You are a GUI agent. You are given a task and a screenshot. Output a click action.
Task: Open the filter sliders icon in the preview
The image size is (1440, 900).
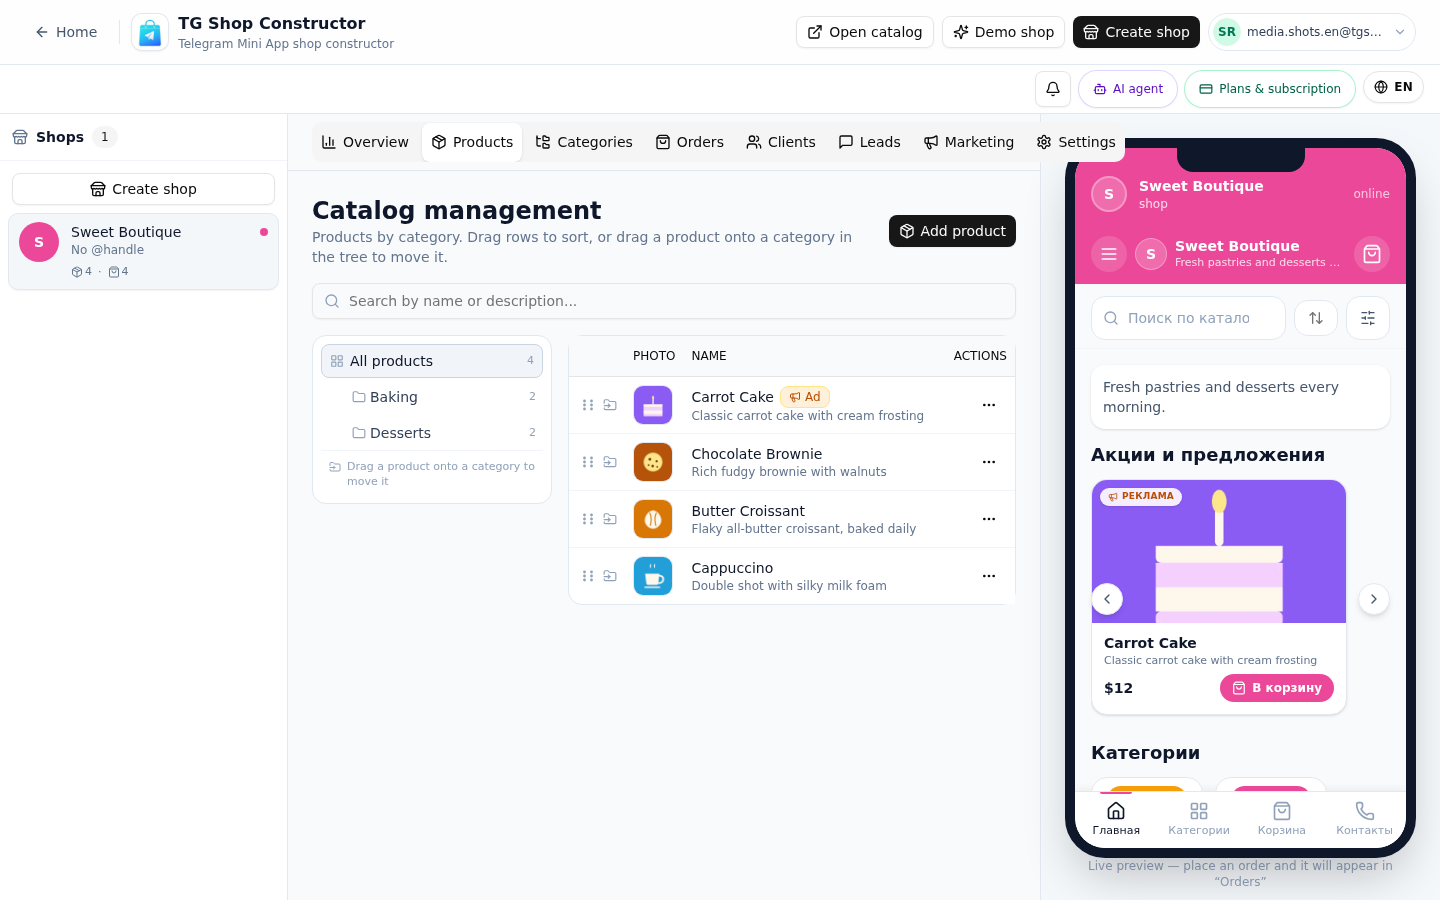(x=1368, y=318)
